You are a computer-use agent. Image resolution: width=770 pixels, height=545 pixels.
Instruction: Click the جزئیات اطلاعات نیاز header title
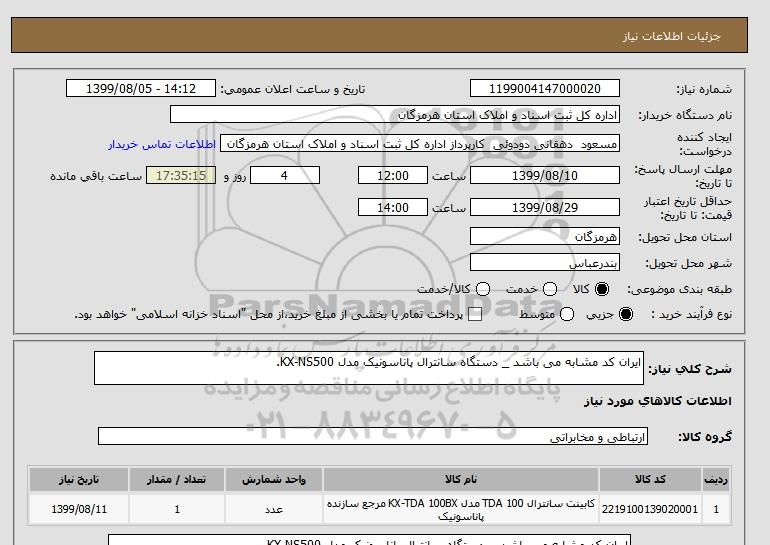pyautogui.click(x=671, y=36)
